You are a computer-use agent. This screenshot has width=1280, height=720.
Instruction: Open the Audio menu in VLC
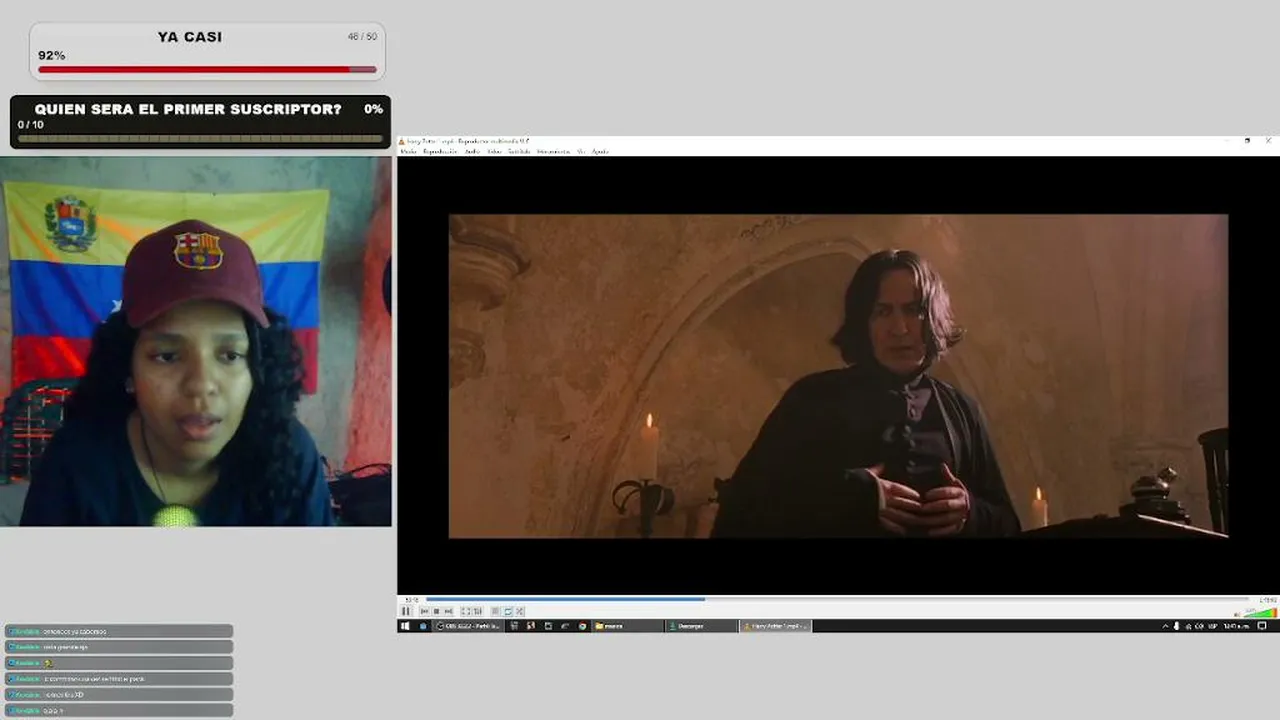[x=472, y=152]
